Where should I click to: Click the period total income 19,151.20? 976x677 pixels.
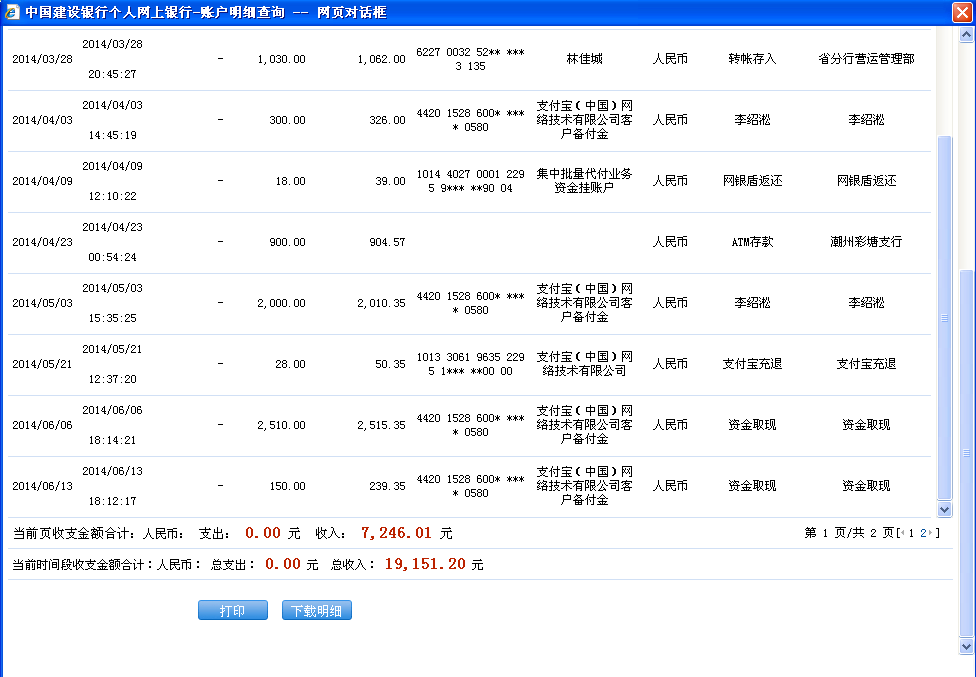point(425,564)
